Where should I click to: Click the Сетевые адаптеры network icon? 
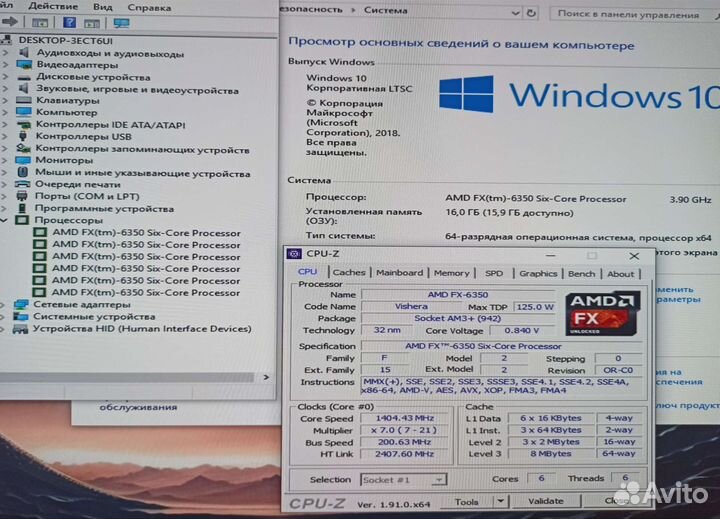tap(21, 304)
